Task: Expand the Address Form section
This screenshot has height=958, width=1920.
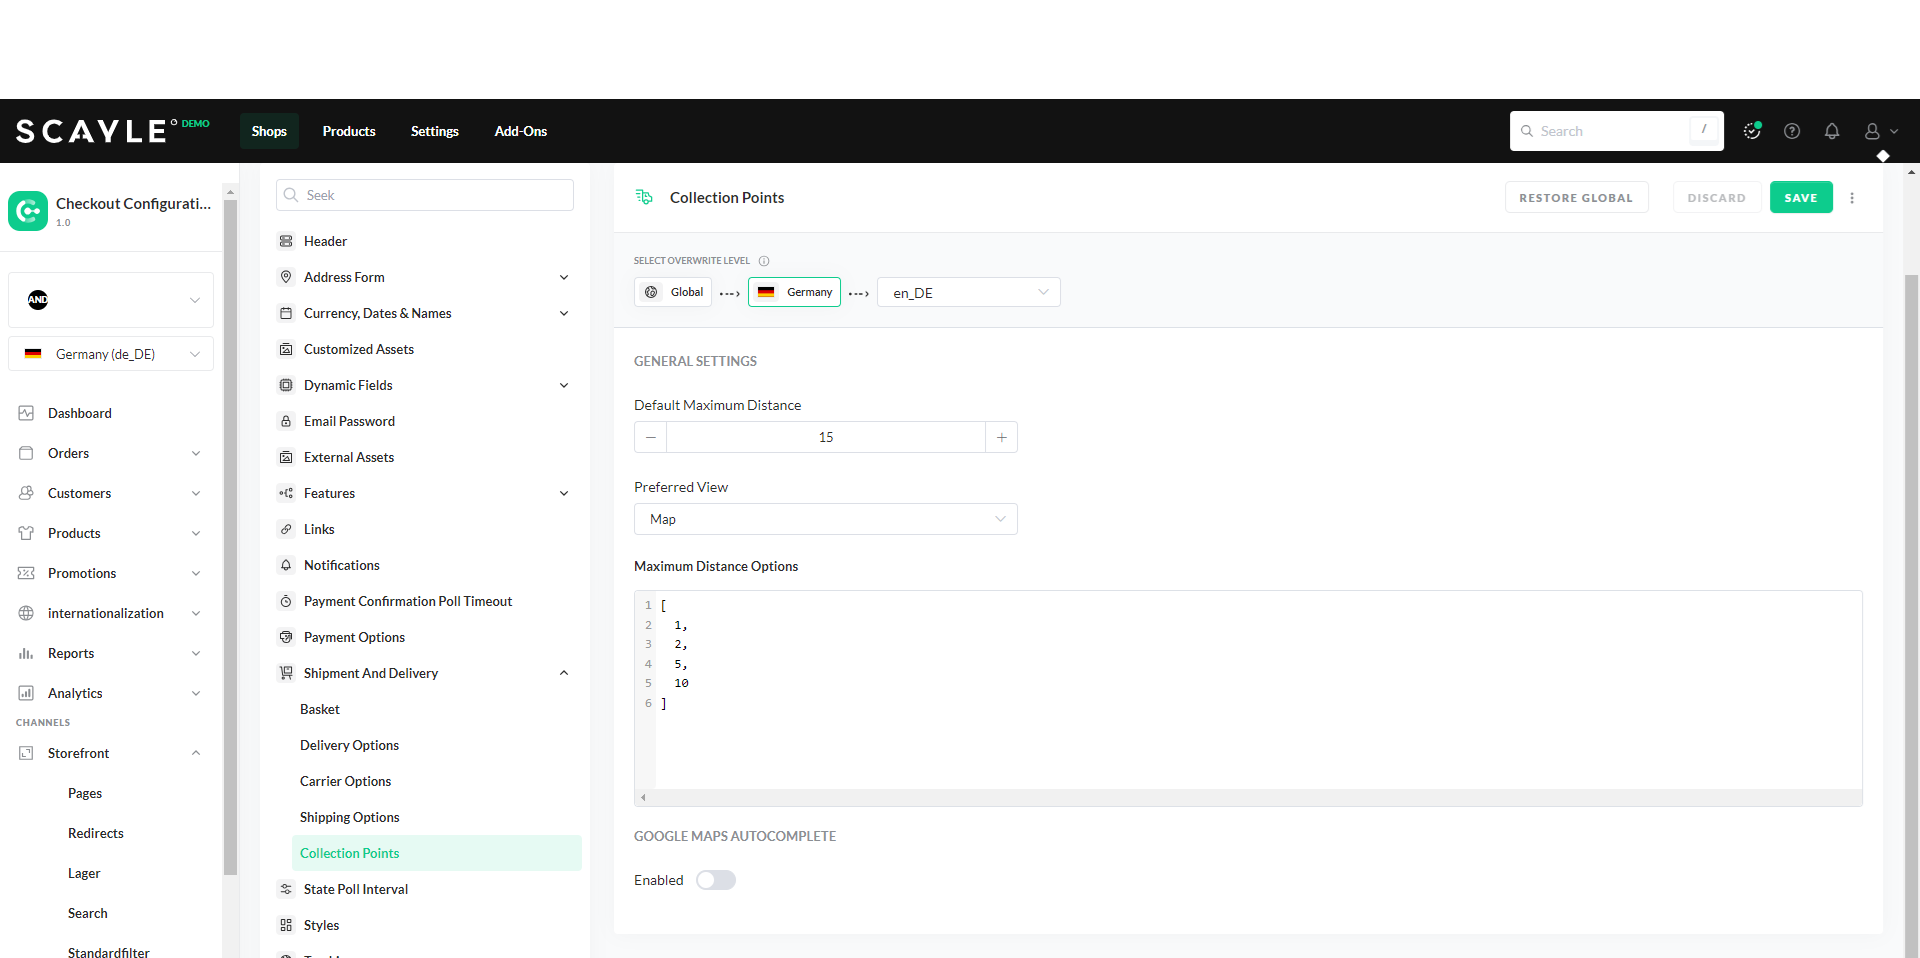Action: coord(564,277)
